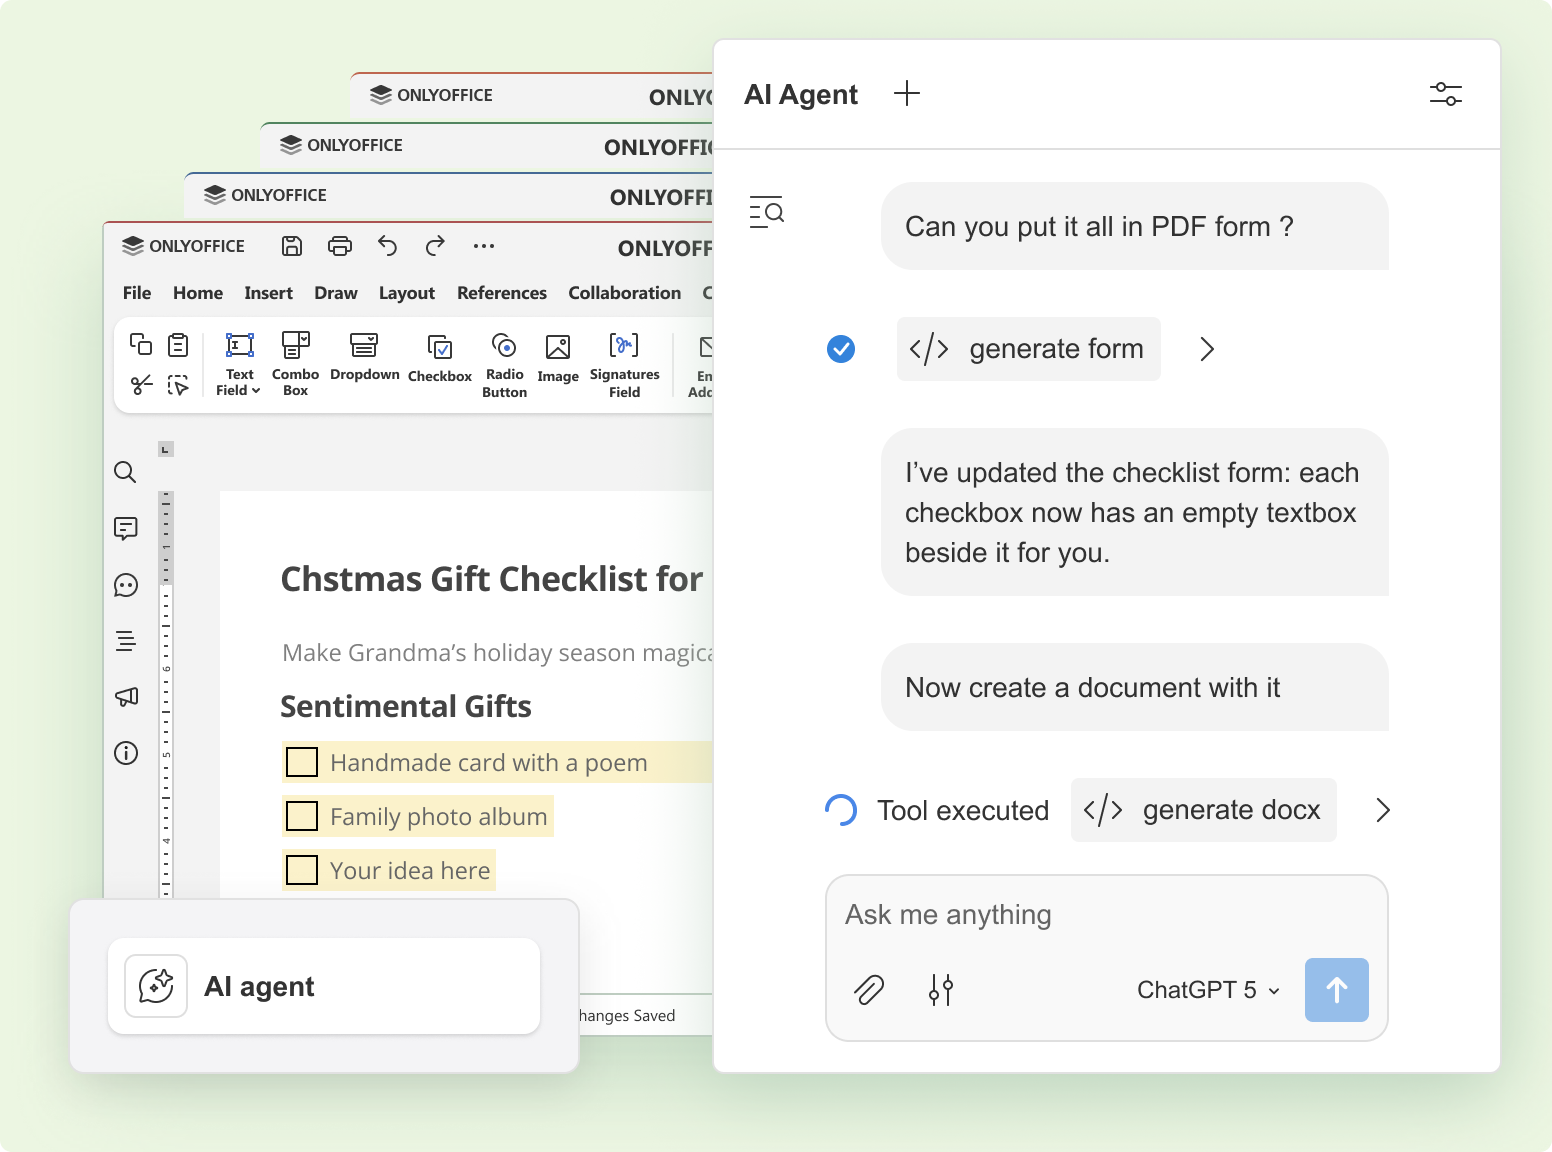Open the print dialog via printer icon
The width and height of the screenshot is (1552, 1152).
click(x=340, y=246)
